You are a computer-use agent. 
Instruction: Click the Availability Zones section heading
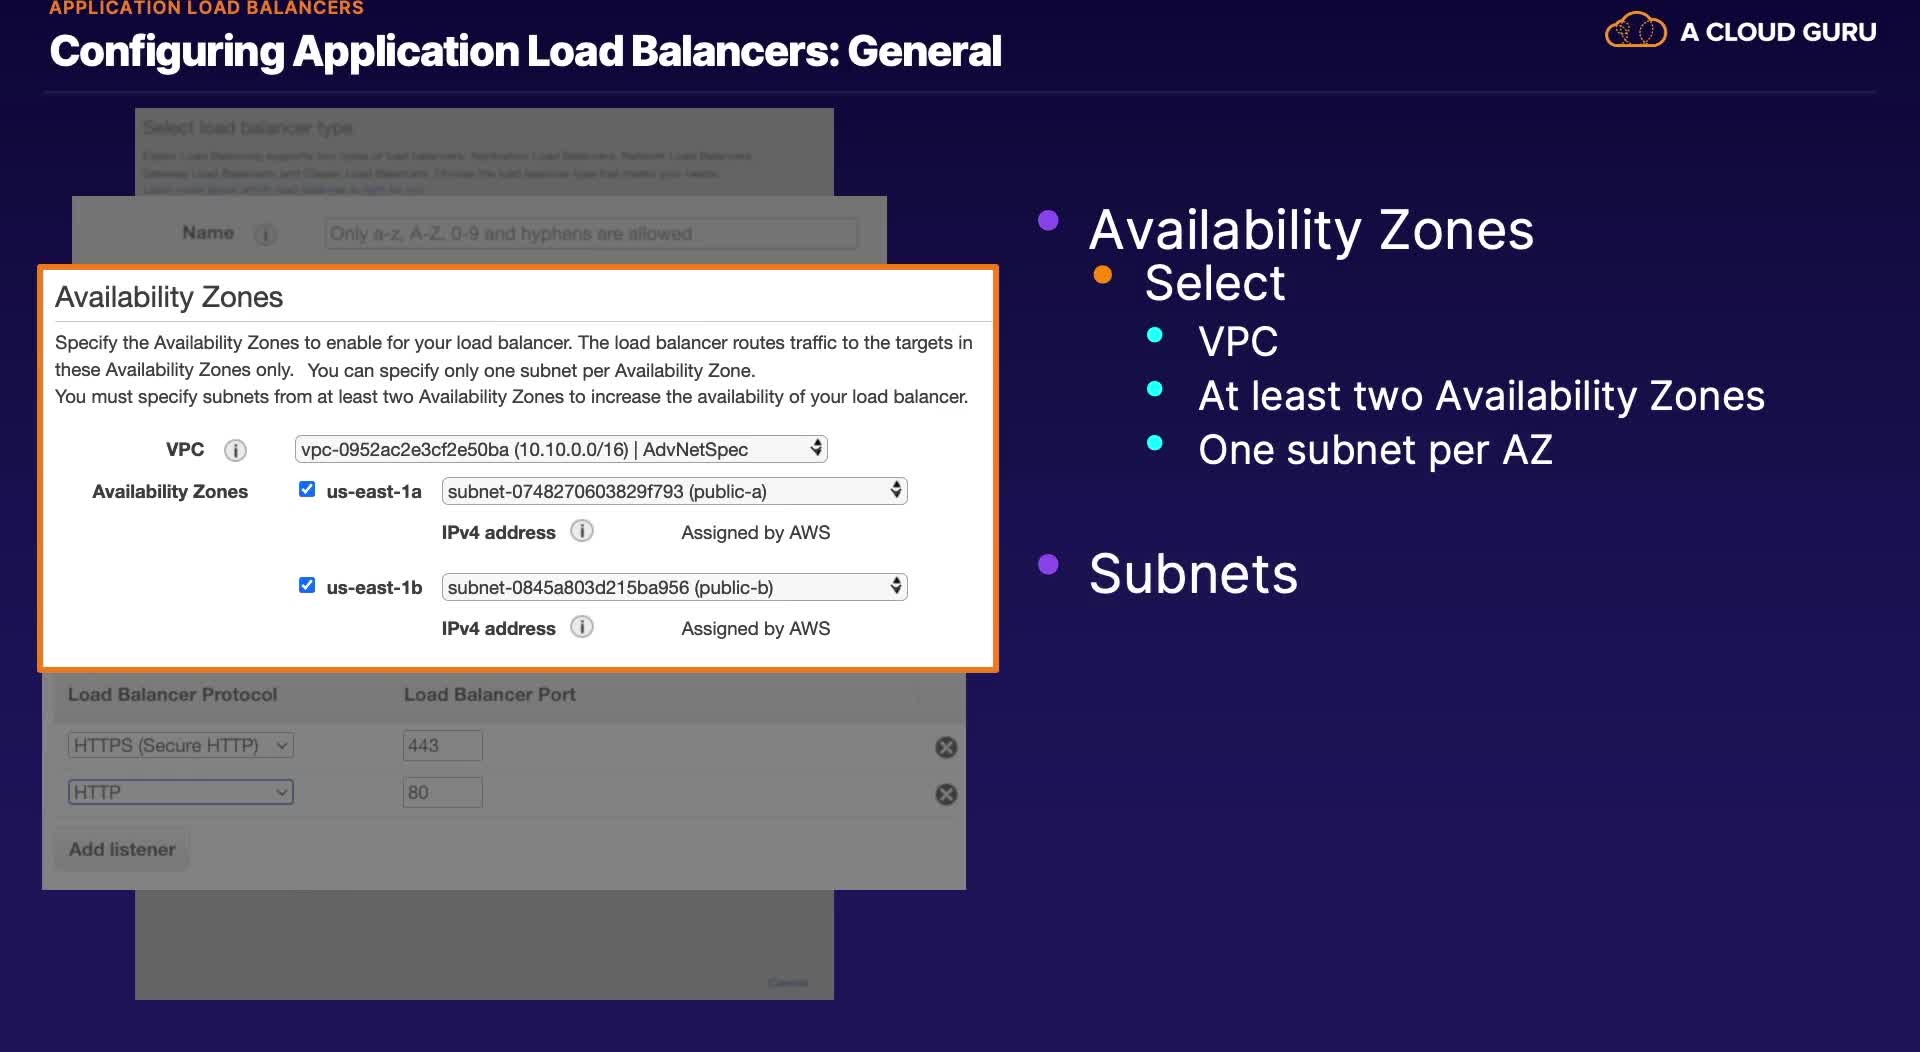coord(169,297)
